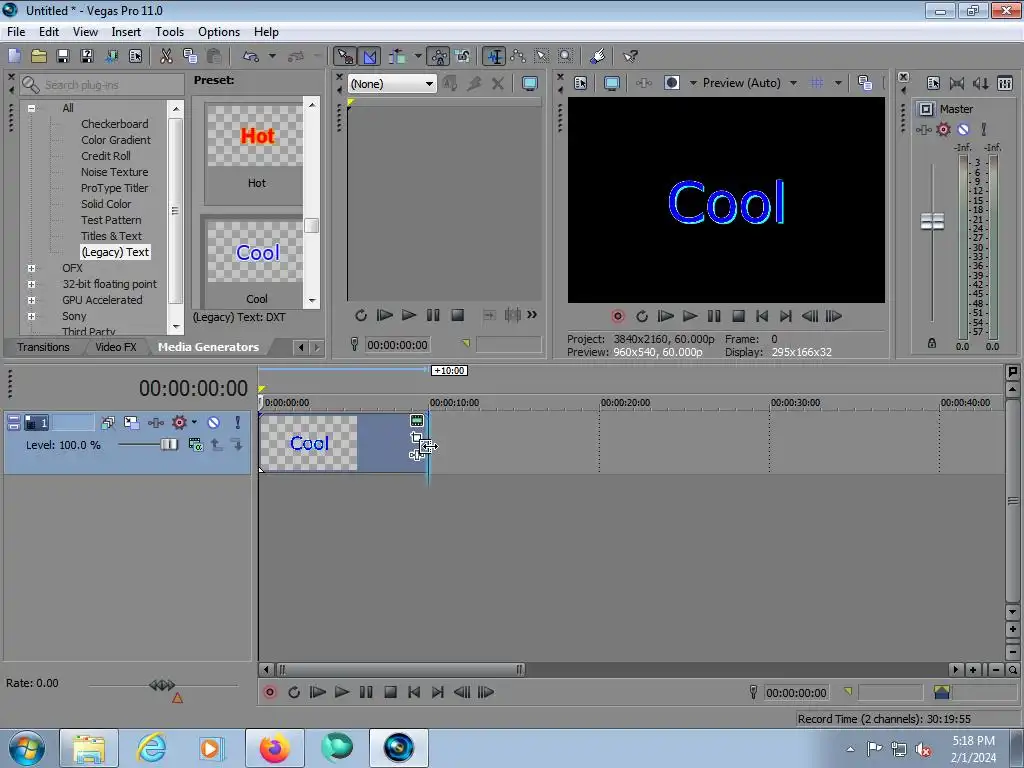Select the Envelope Edit tool icon

(x=518, y=56)
